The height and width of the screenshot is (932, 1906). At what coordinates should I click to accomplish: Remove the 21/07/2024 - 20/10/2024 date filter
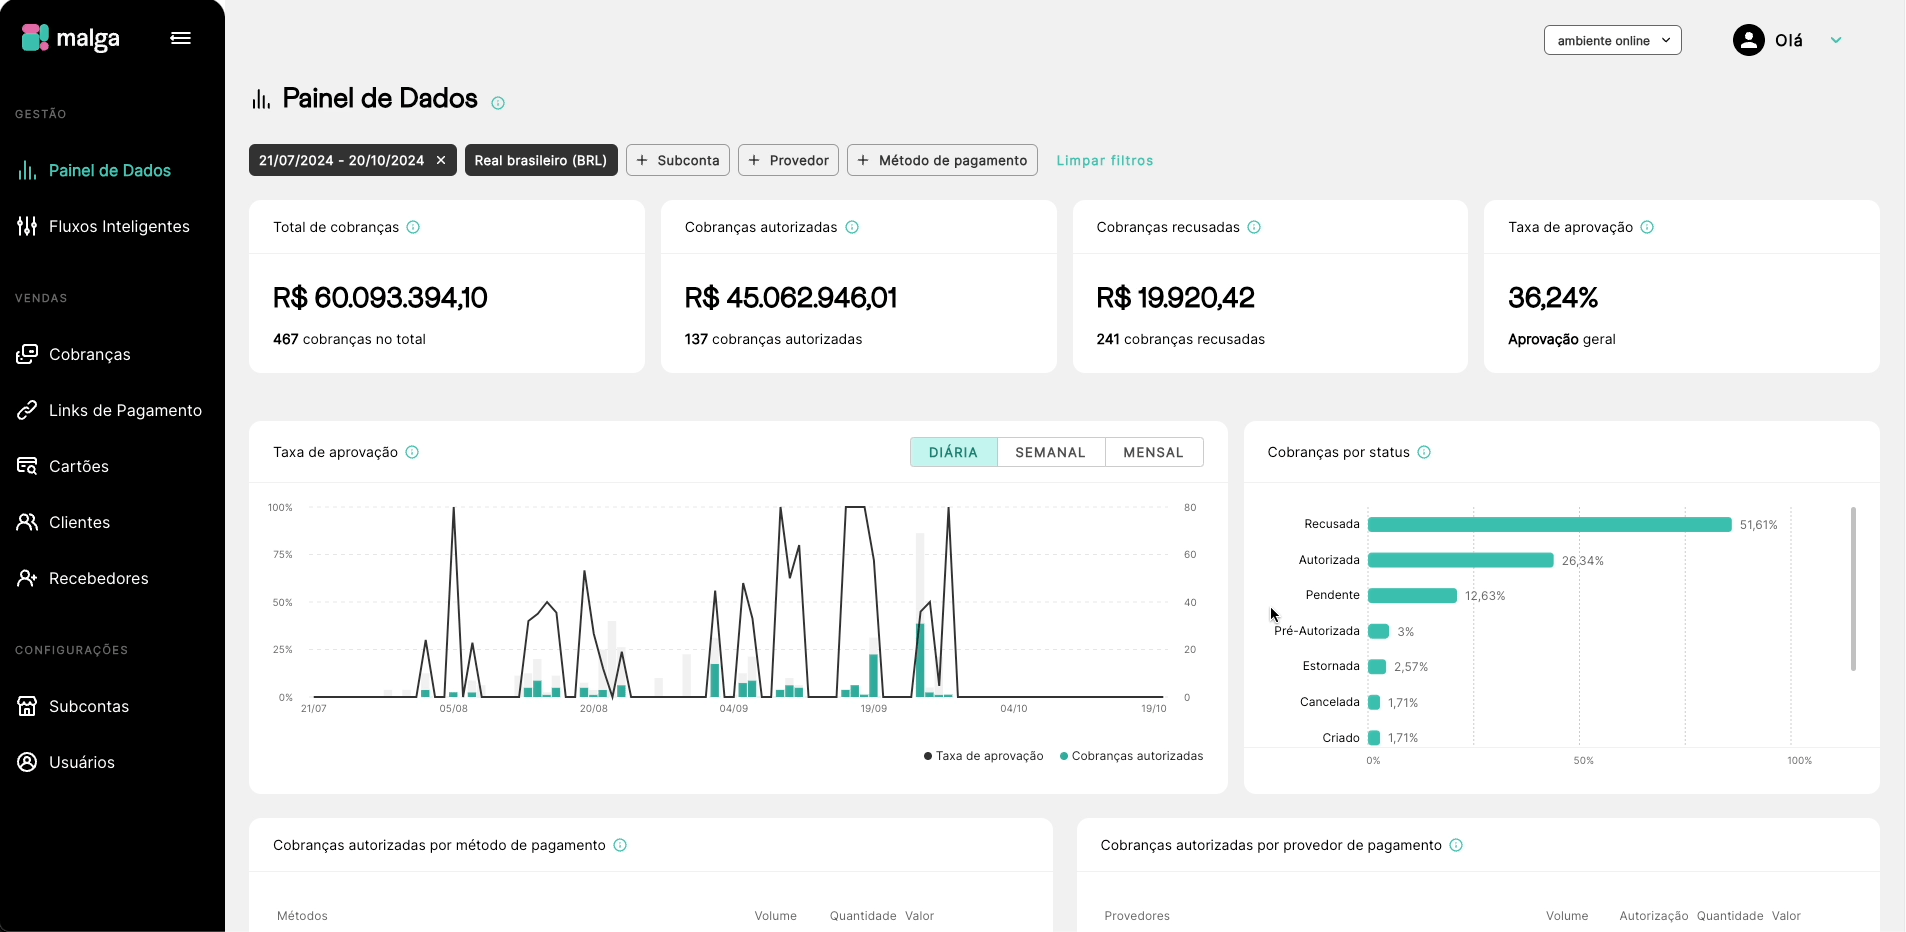441,160
